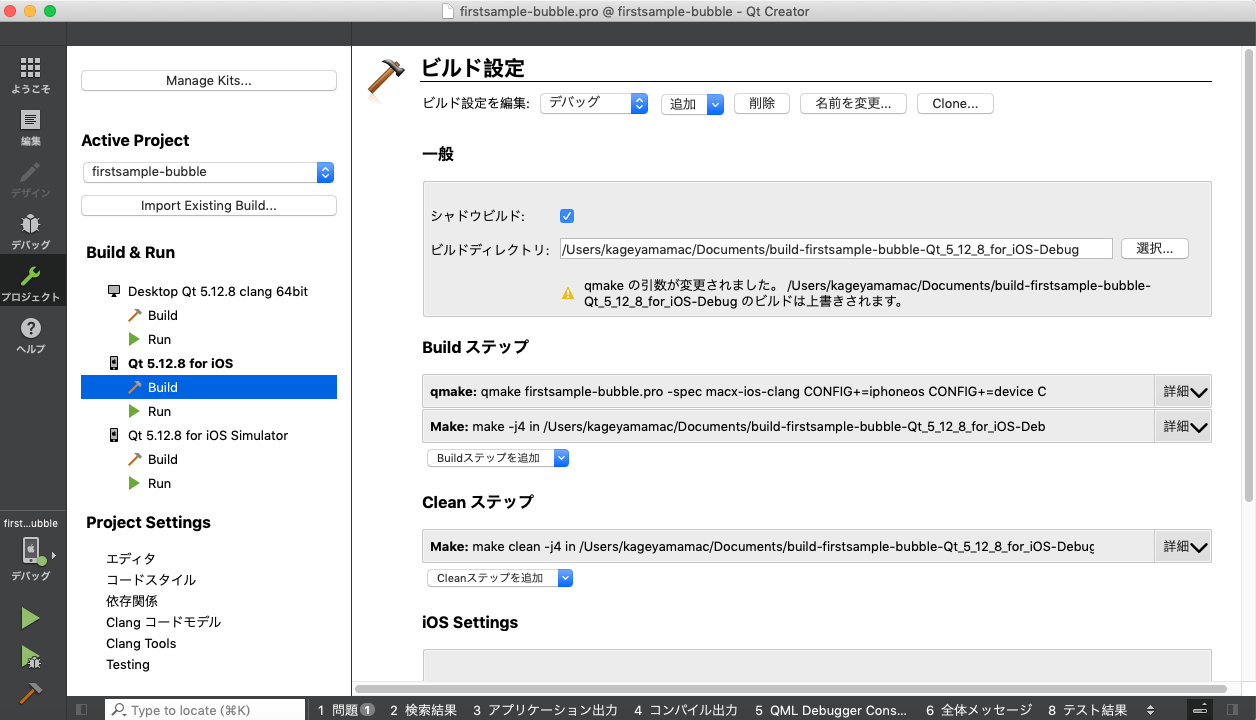Open コードスタイル project settings

(x=151, y=580)
